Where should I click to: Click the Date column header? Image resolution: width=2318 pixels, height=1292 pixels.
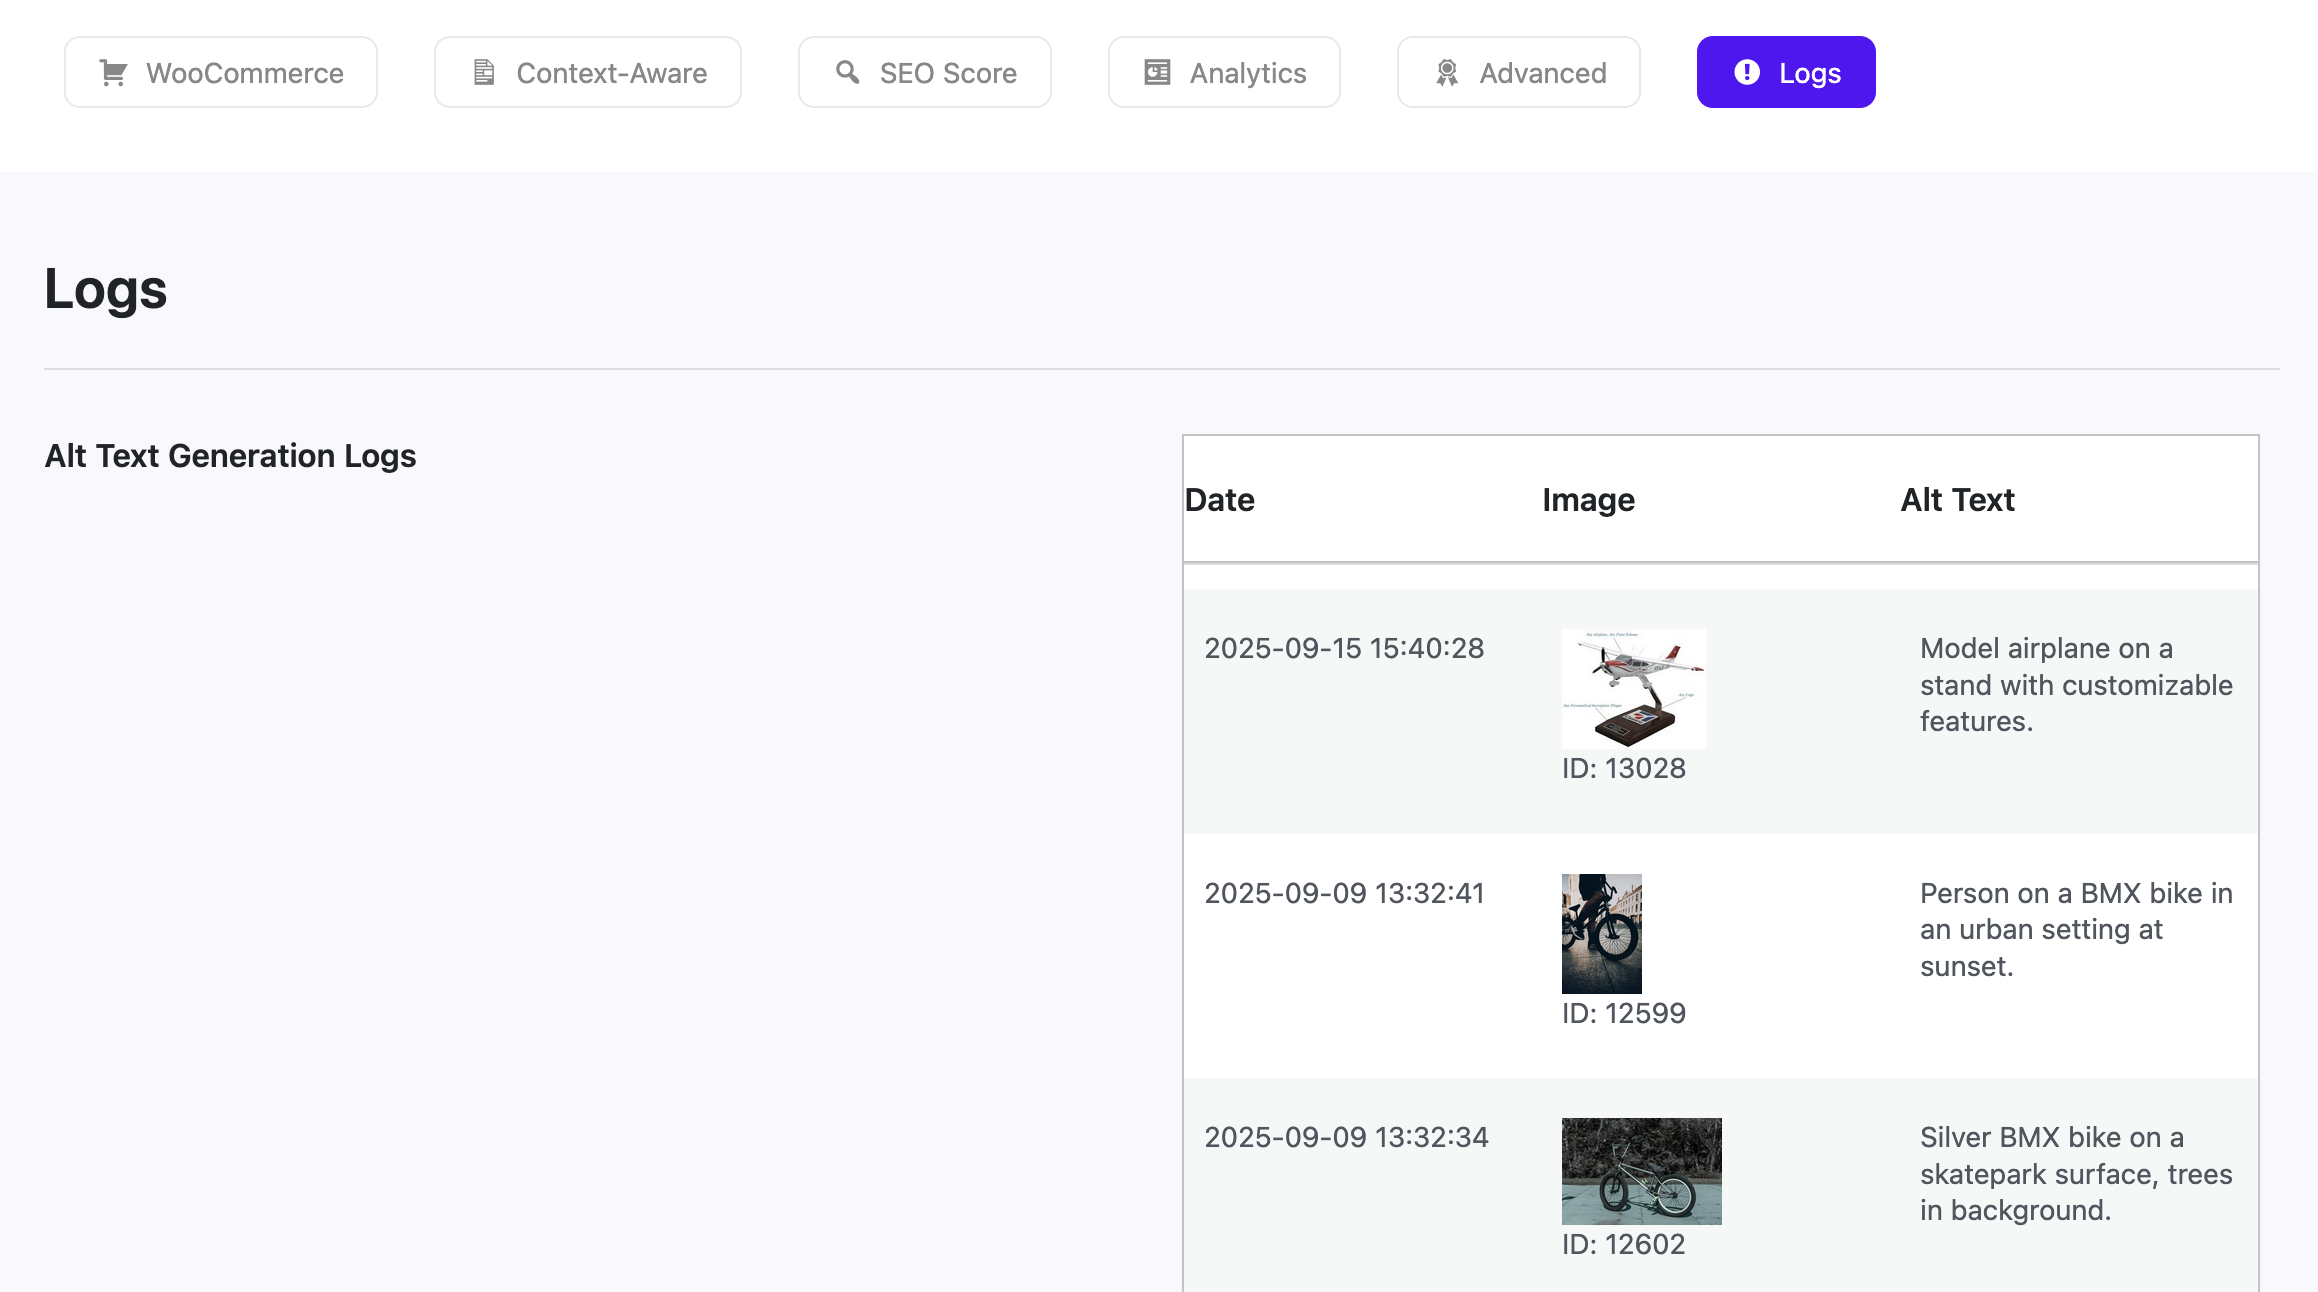coord(1219,500)
